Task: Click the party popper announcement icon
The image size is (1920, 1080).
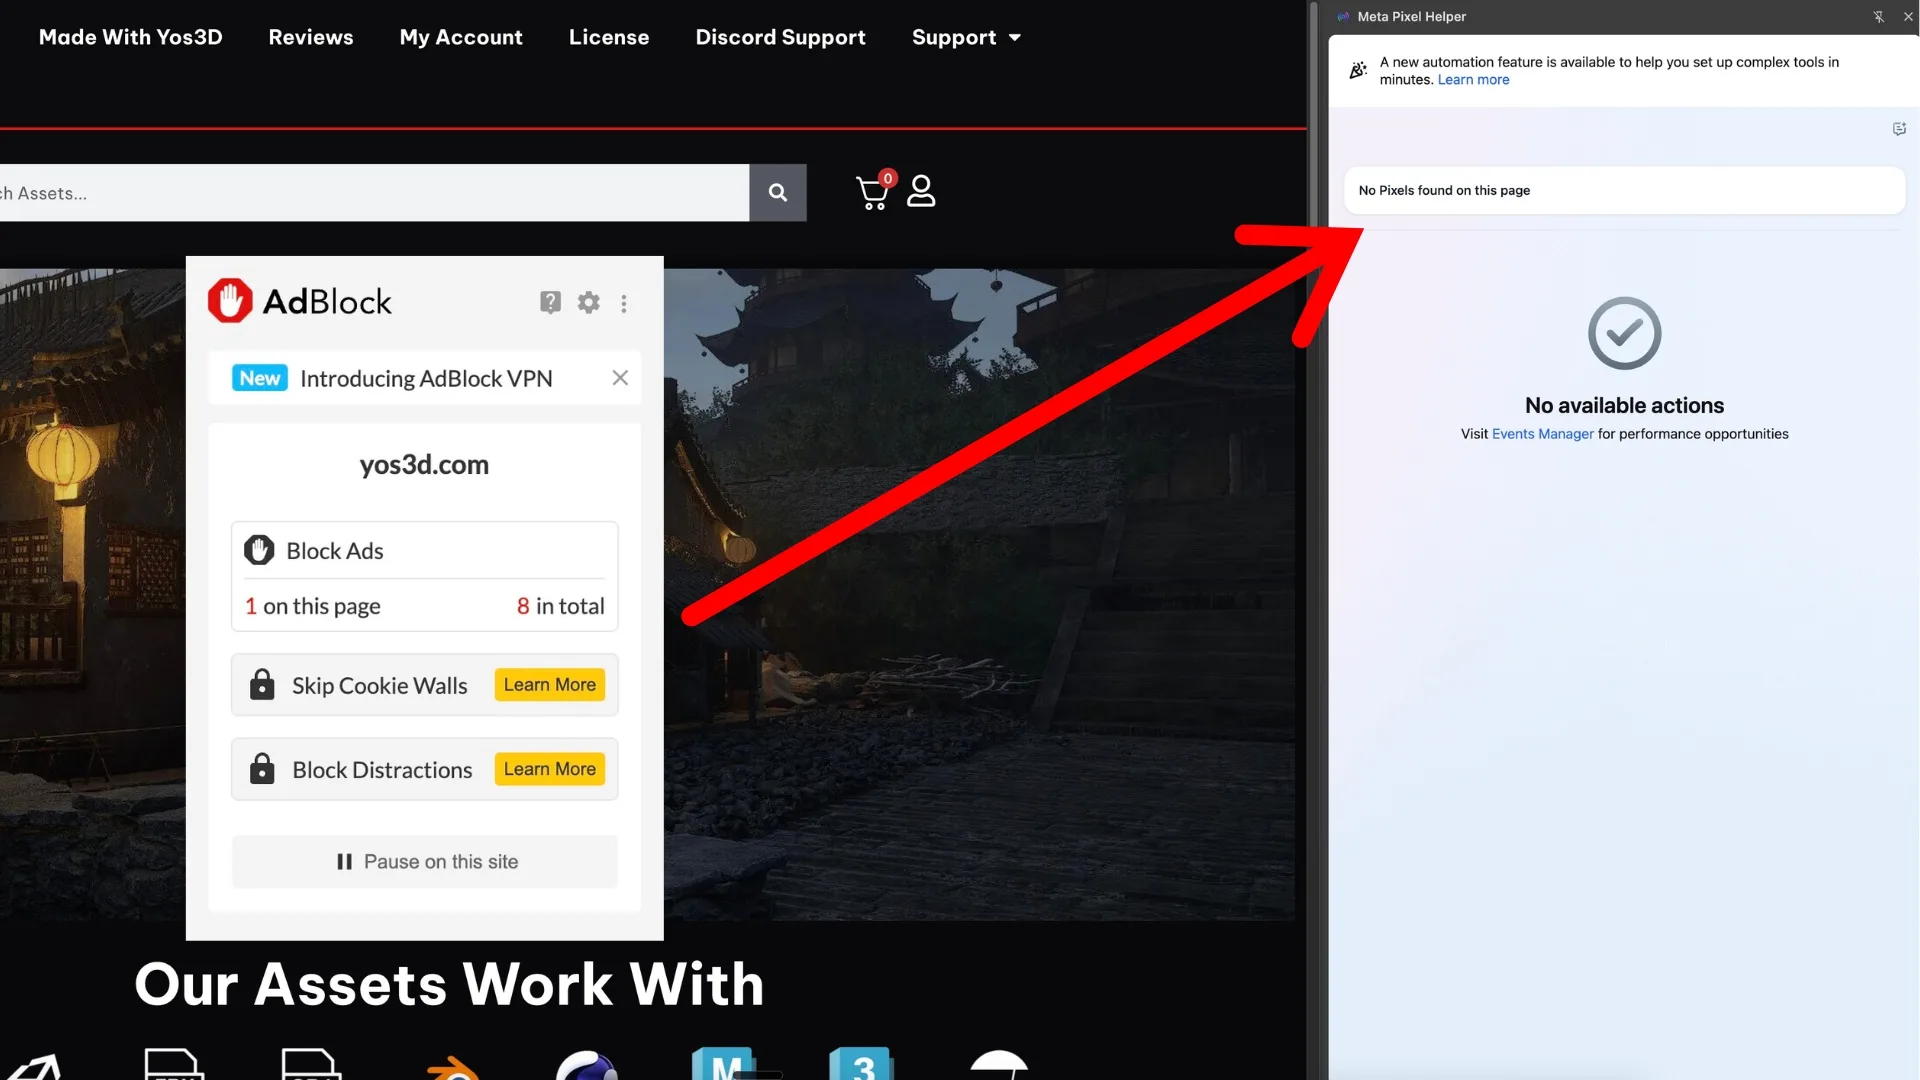Action: [1358, 70]
